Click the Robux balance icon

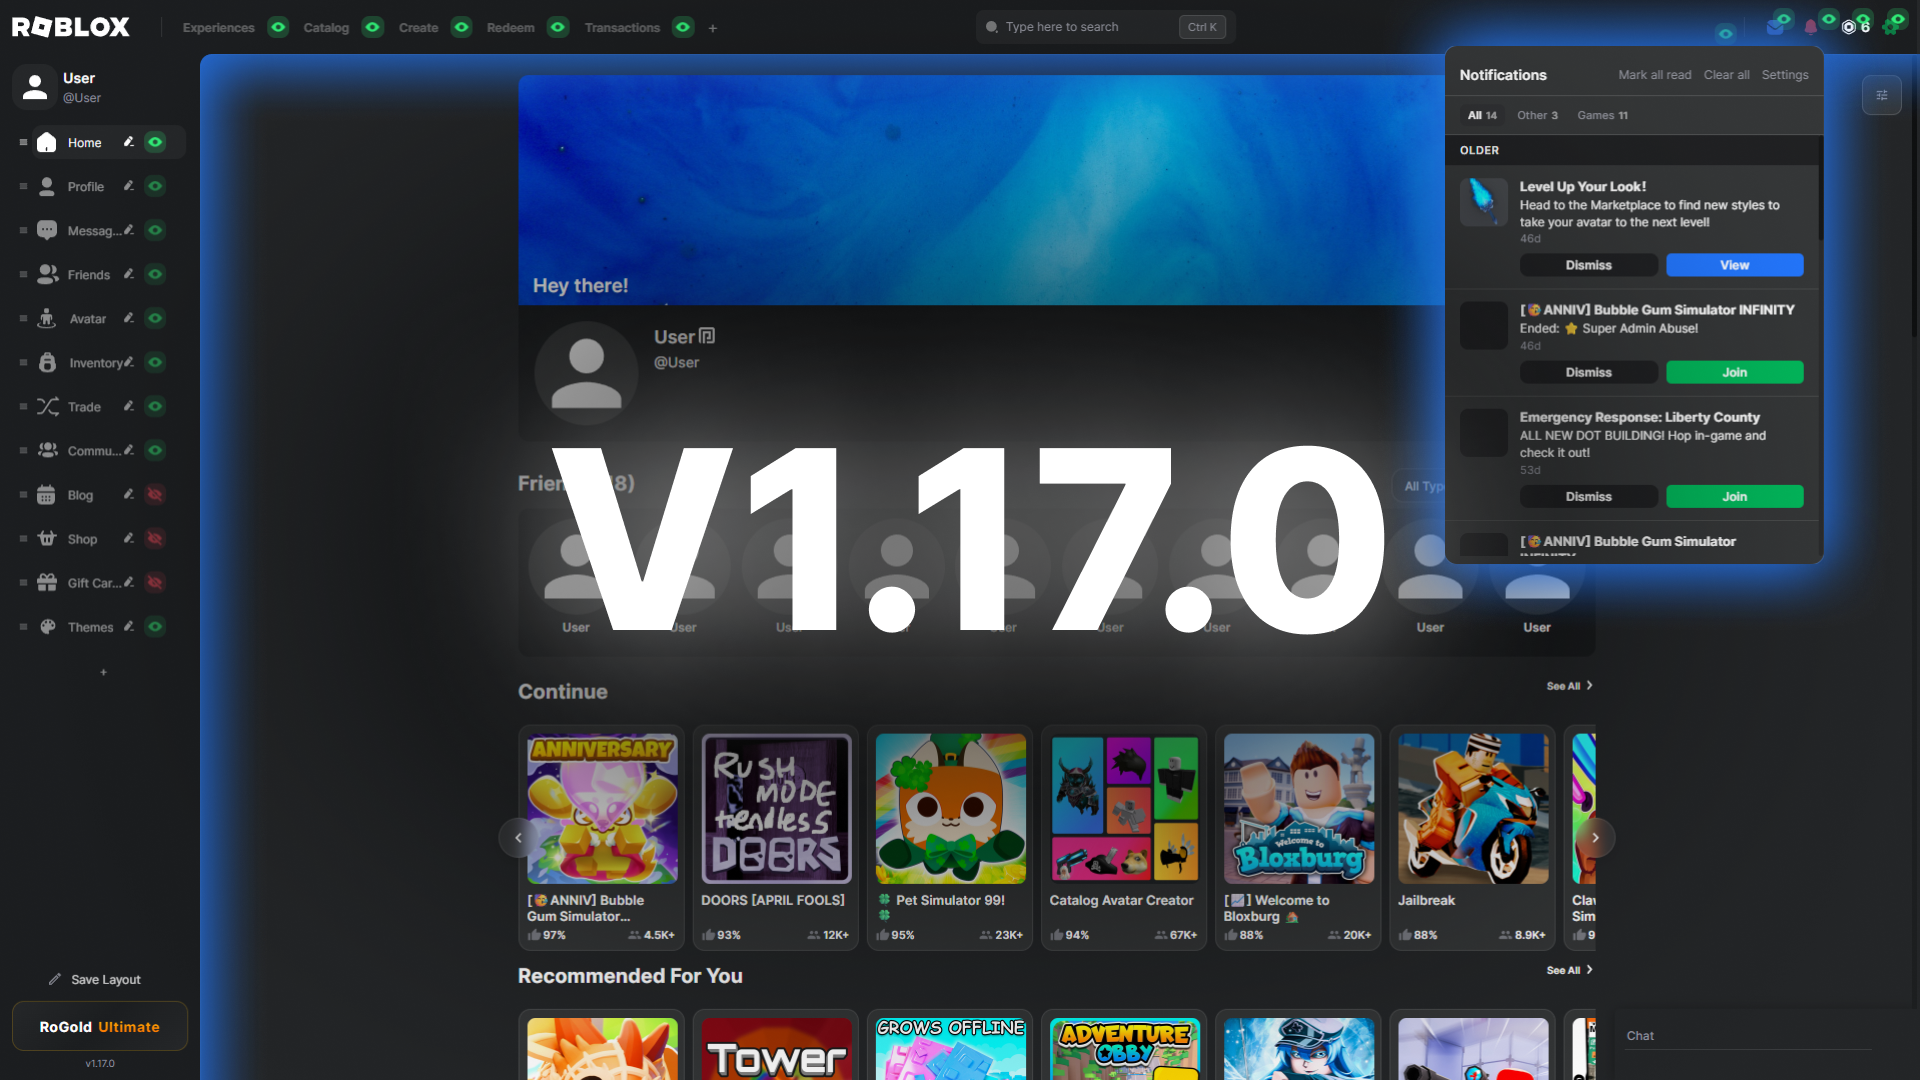[x=1849, y=27]
